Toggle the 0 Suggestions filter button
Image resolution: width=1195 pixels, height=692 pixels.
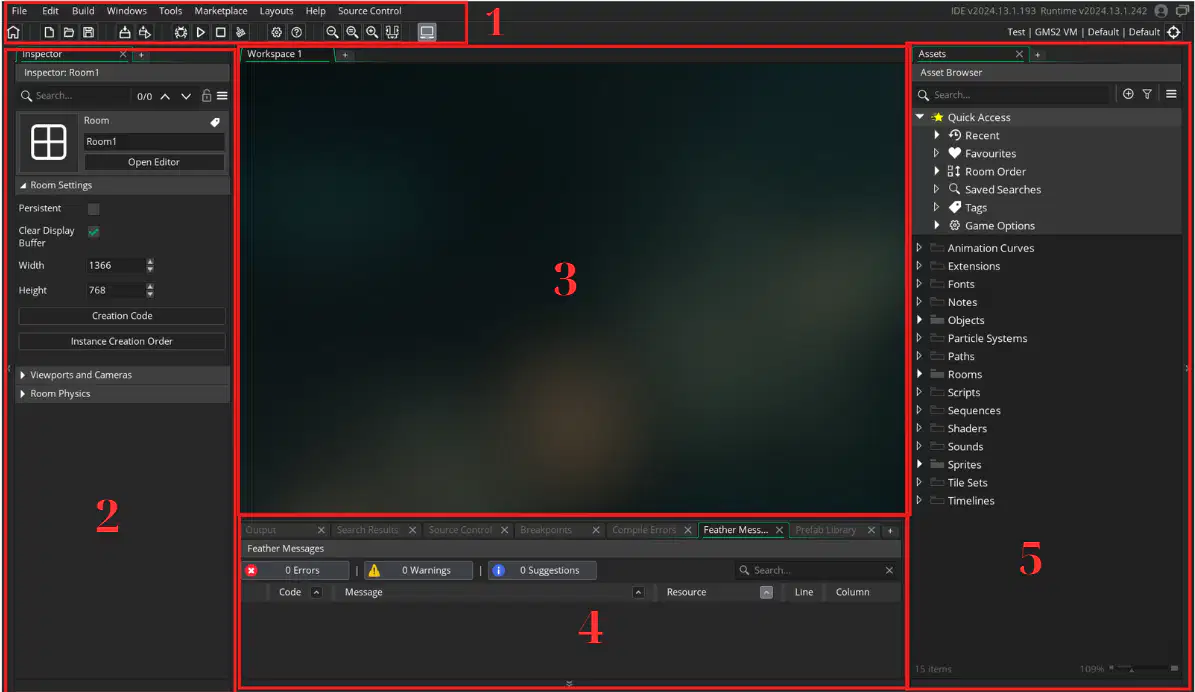(542, 570)
